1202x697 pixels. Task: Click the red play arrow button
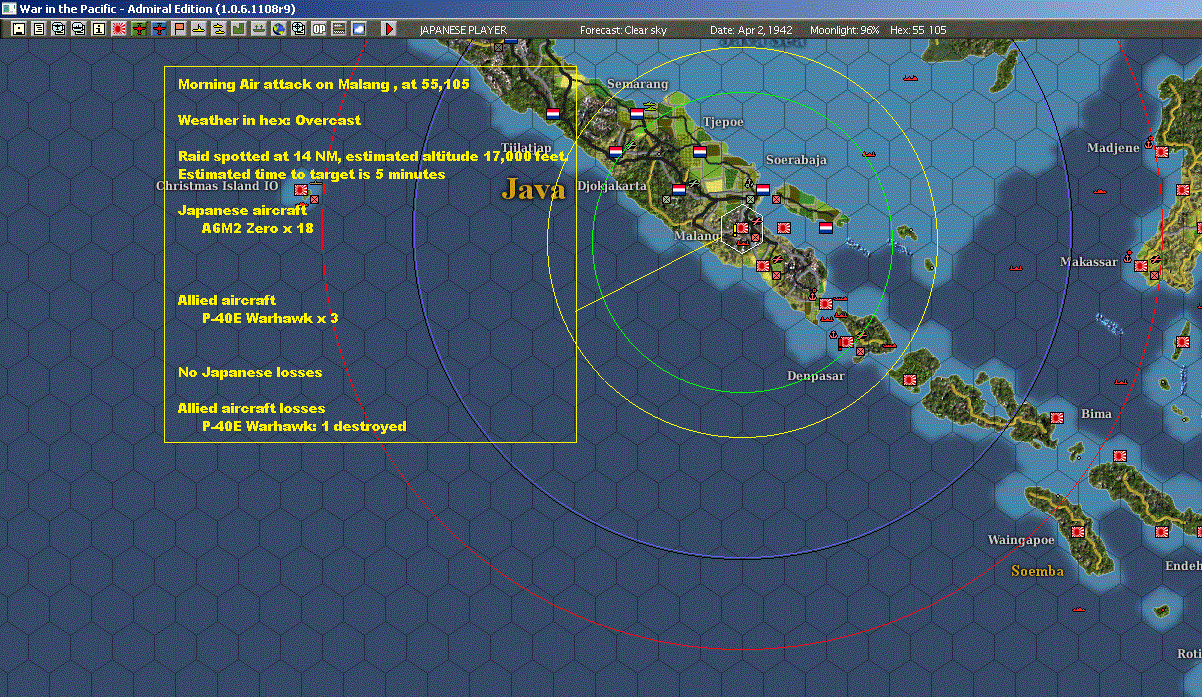click(389, 29)
